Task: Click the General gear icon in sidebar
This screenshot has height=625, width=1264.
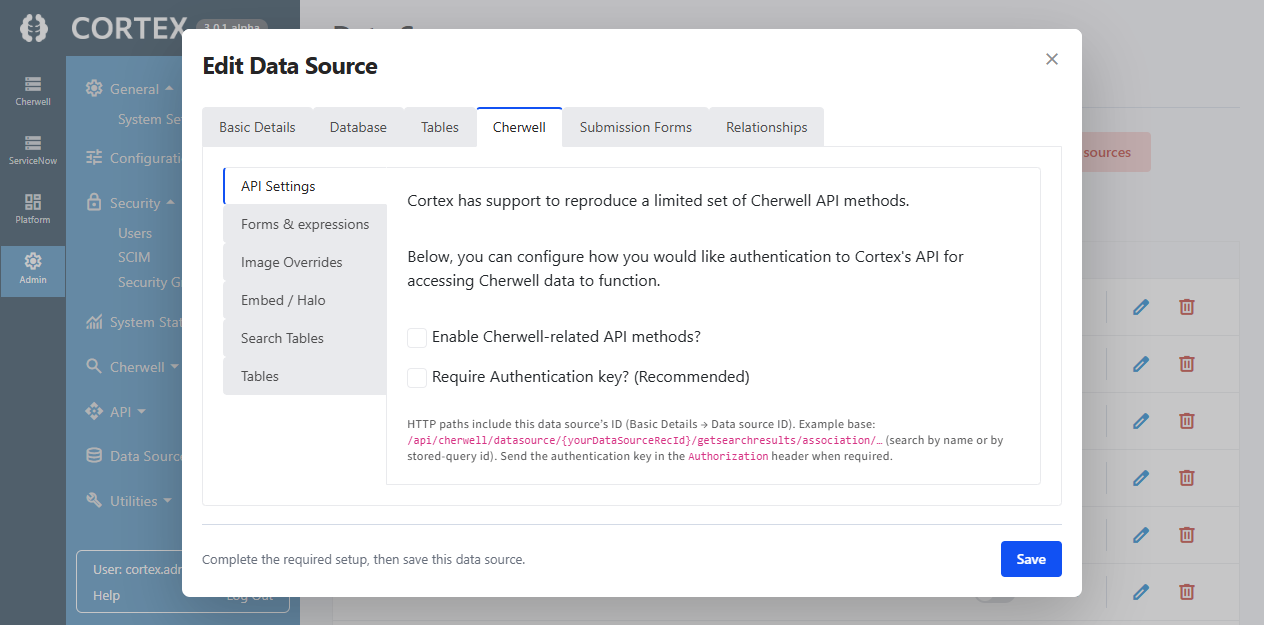Action: pos(94,88)
